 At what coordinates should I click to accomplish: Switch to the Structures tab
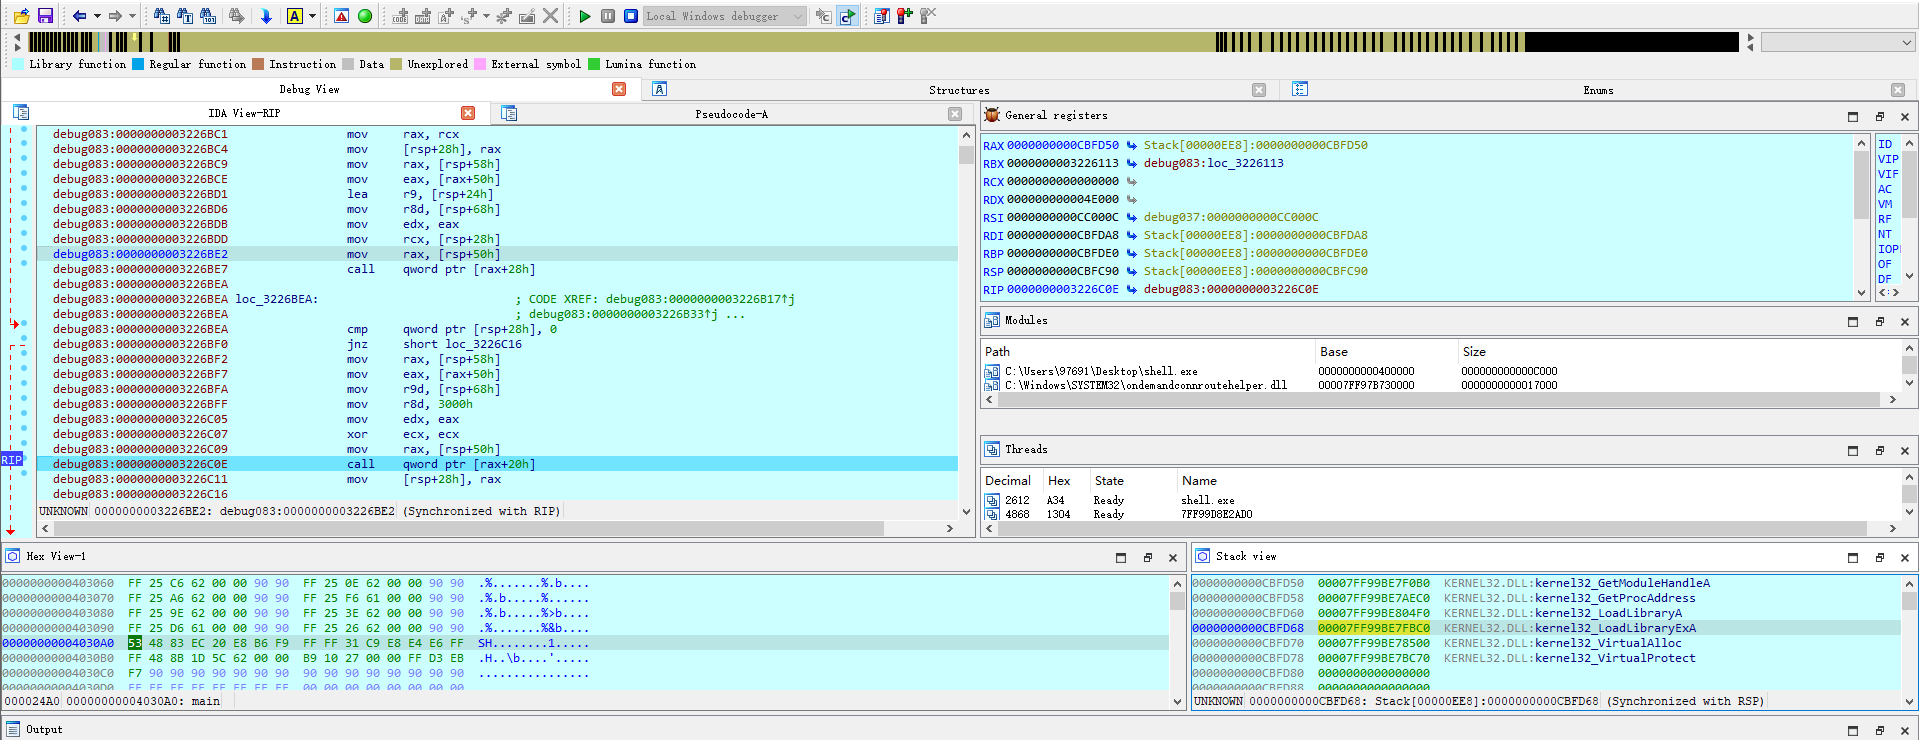tap(959, 90)
